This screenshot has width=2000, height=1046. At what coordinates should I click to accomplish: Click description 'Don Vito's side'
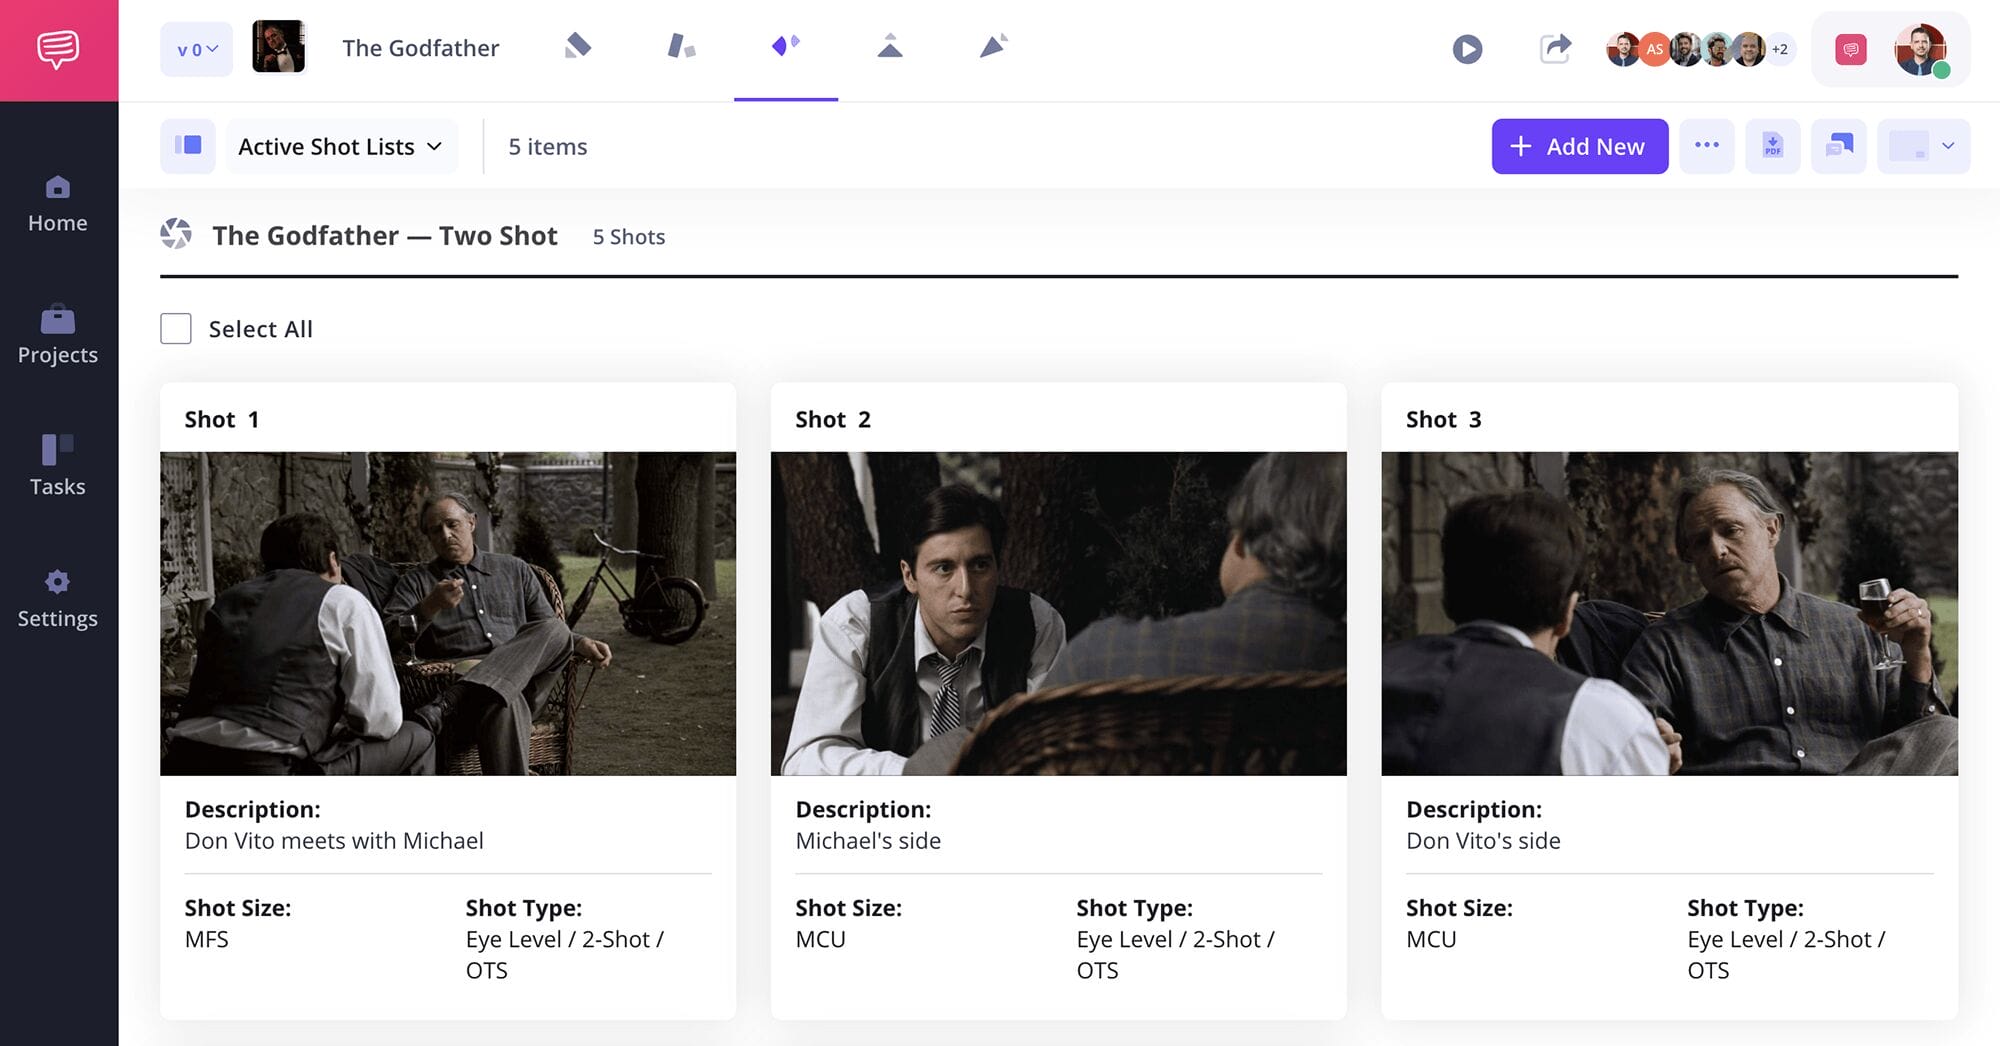pos(1483,840)
